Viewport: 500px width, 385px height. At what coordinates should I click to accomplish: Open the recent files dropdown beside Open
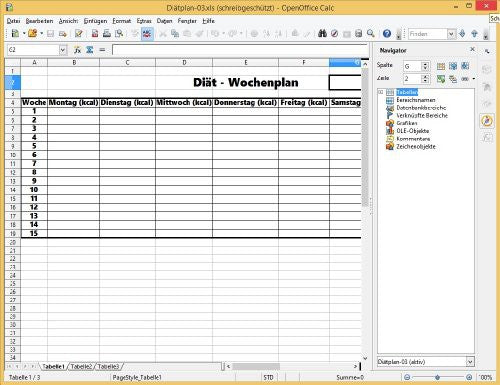41,33
